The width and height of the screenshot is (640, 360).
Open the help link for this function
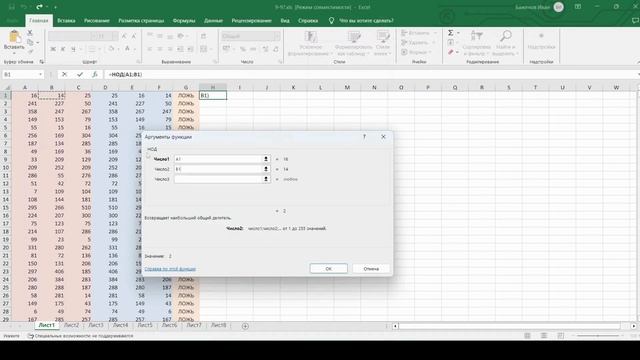click(170, 269)
